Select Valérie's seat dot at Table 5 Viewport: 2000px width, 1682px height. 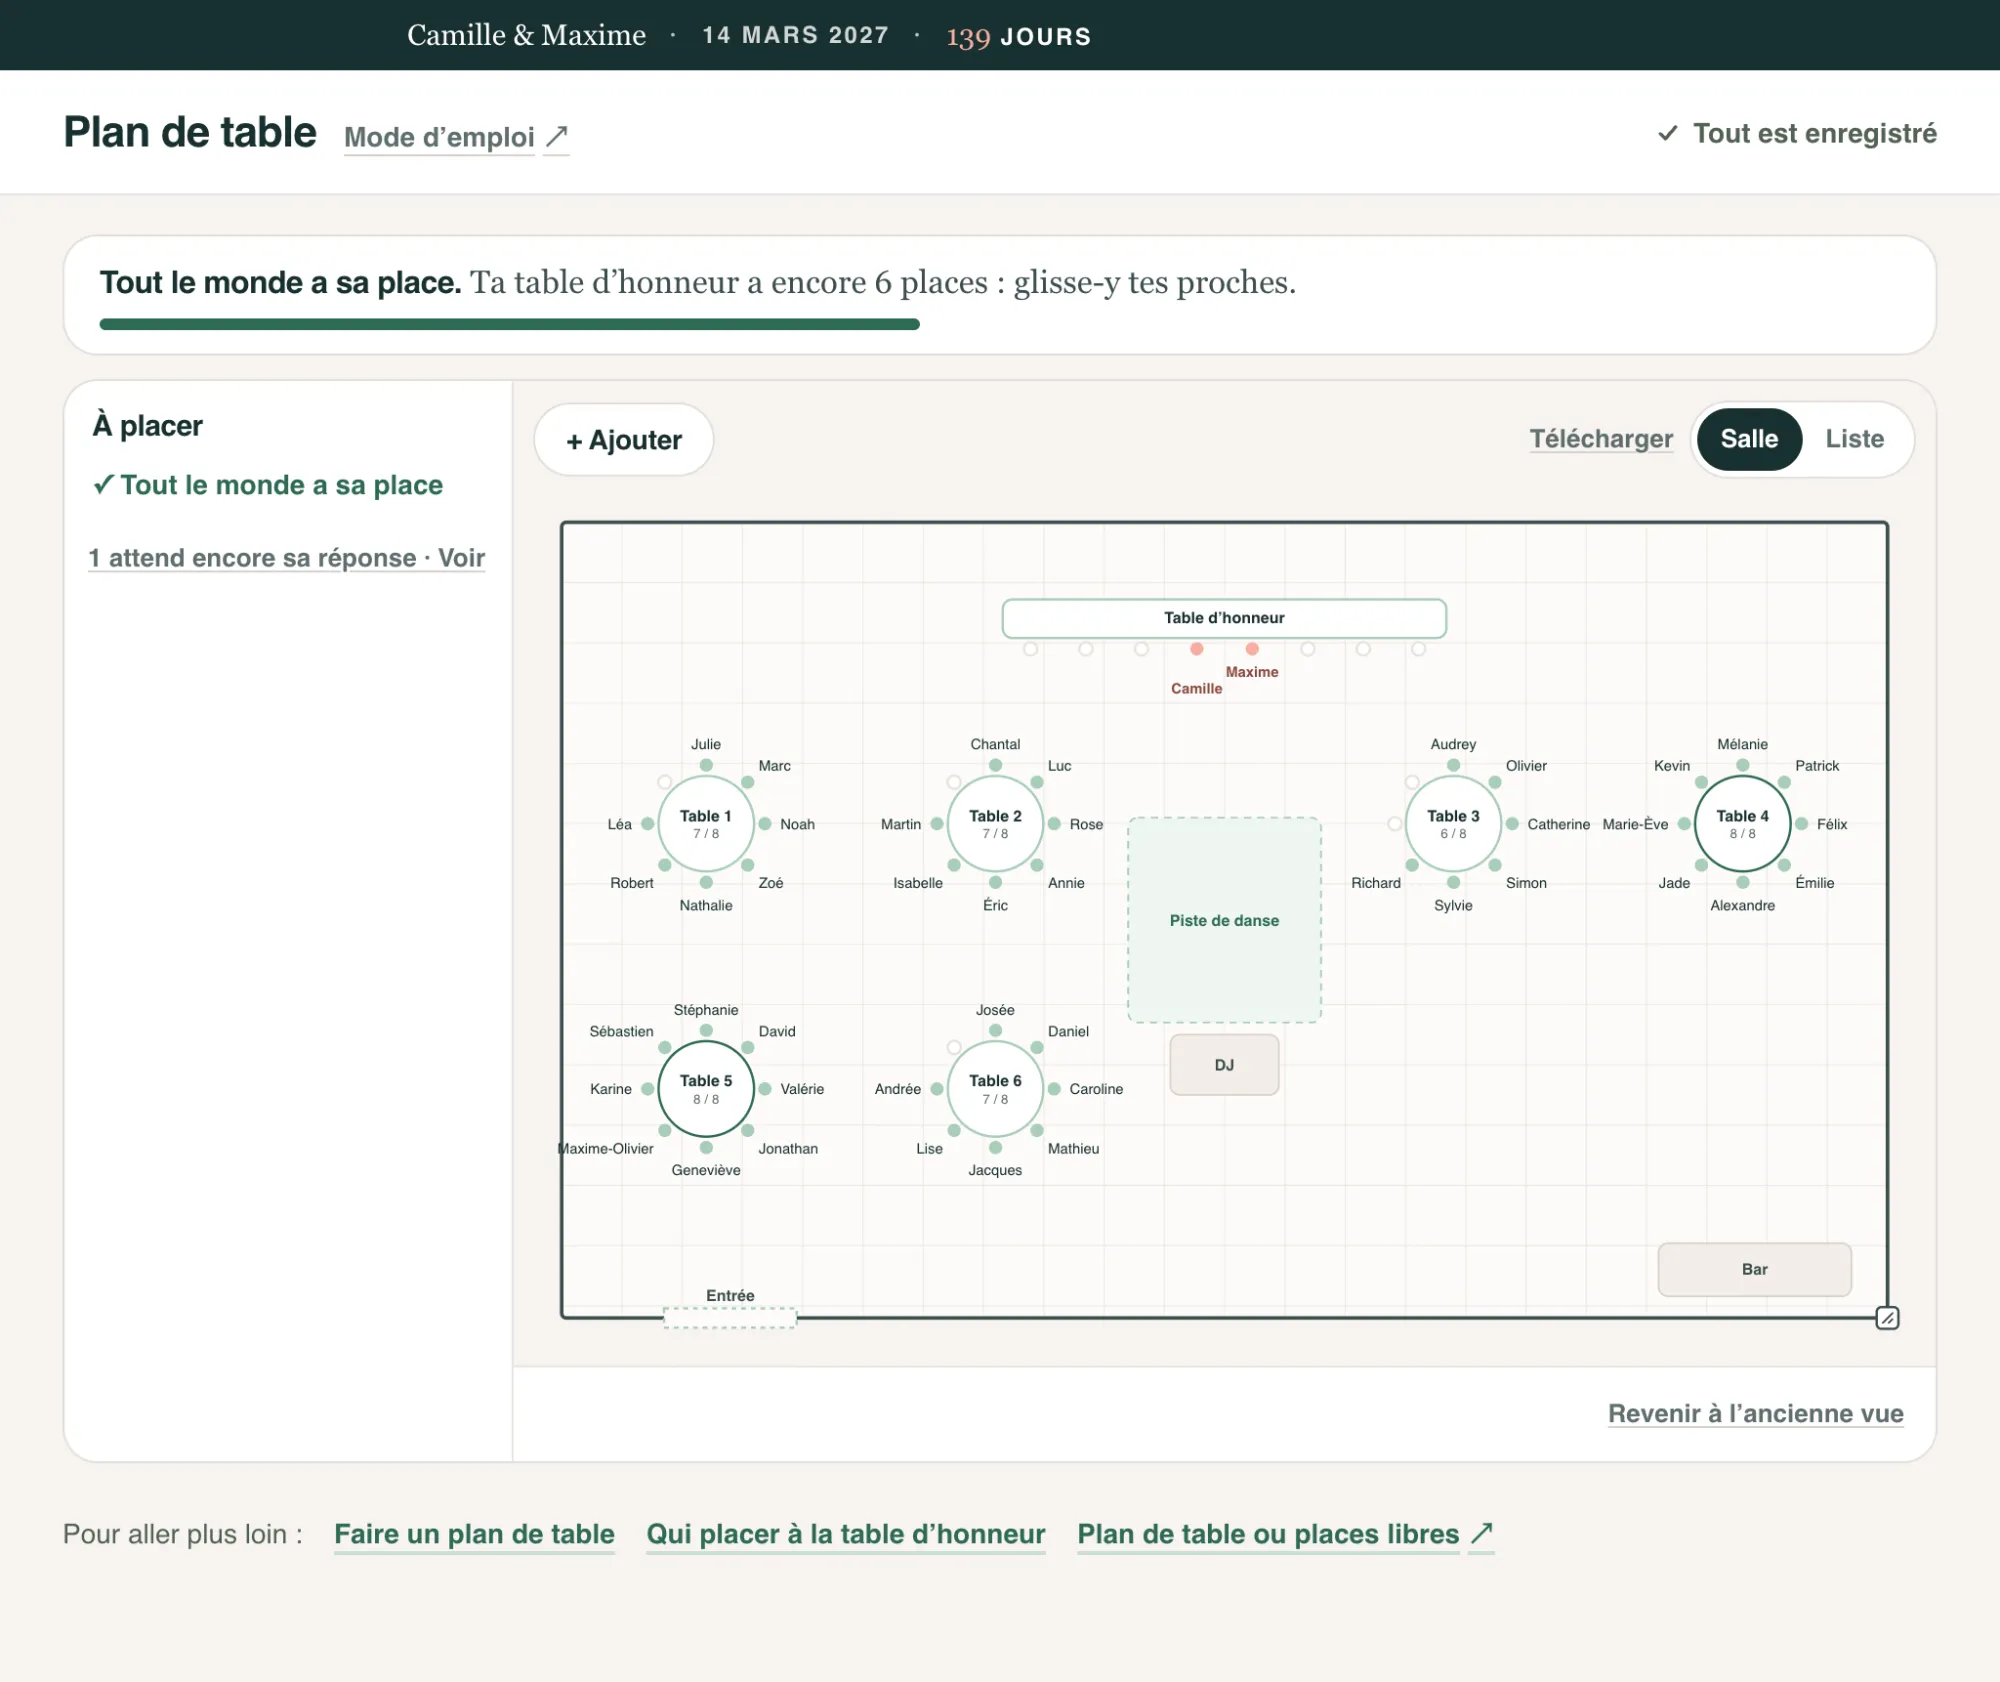765,1089
